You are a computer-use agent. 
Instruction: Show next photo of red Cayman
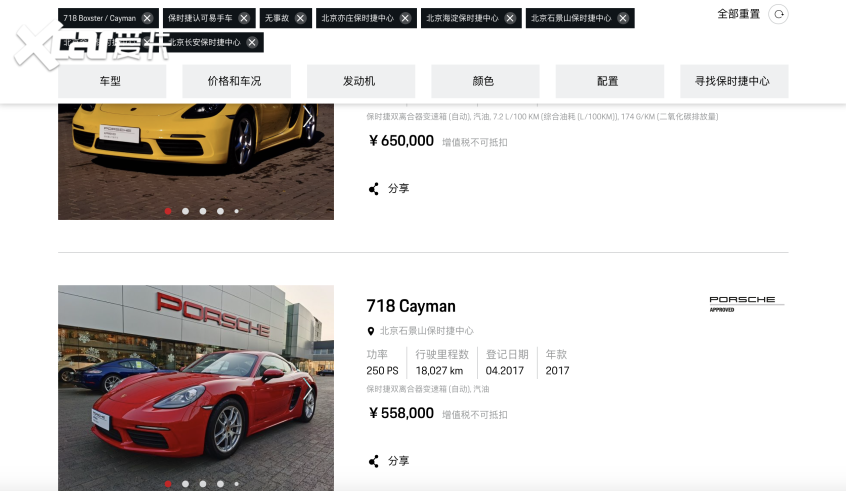coord(308,389)
